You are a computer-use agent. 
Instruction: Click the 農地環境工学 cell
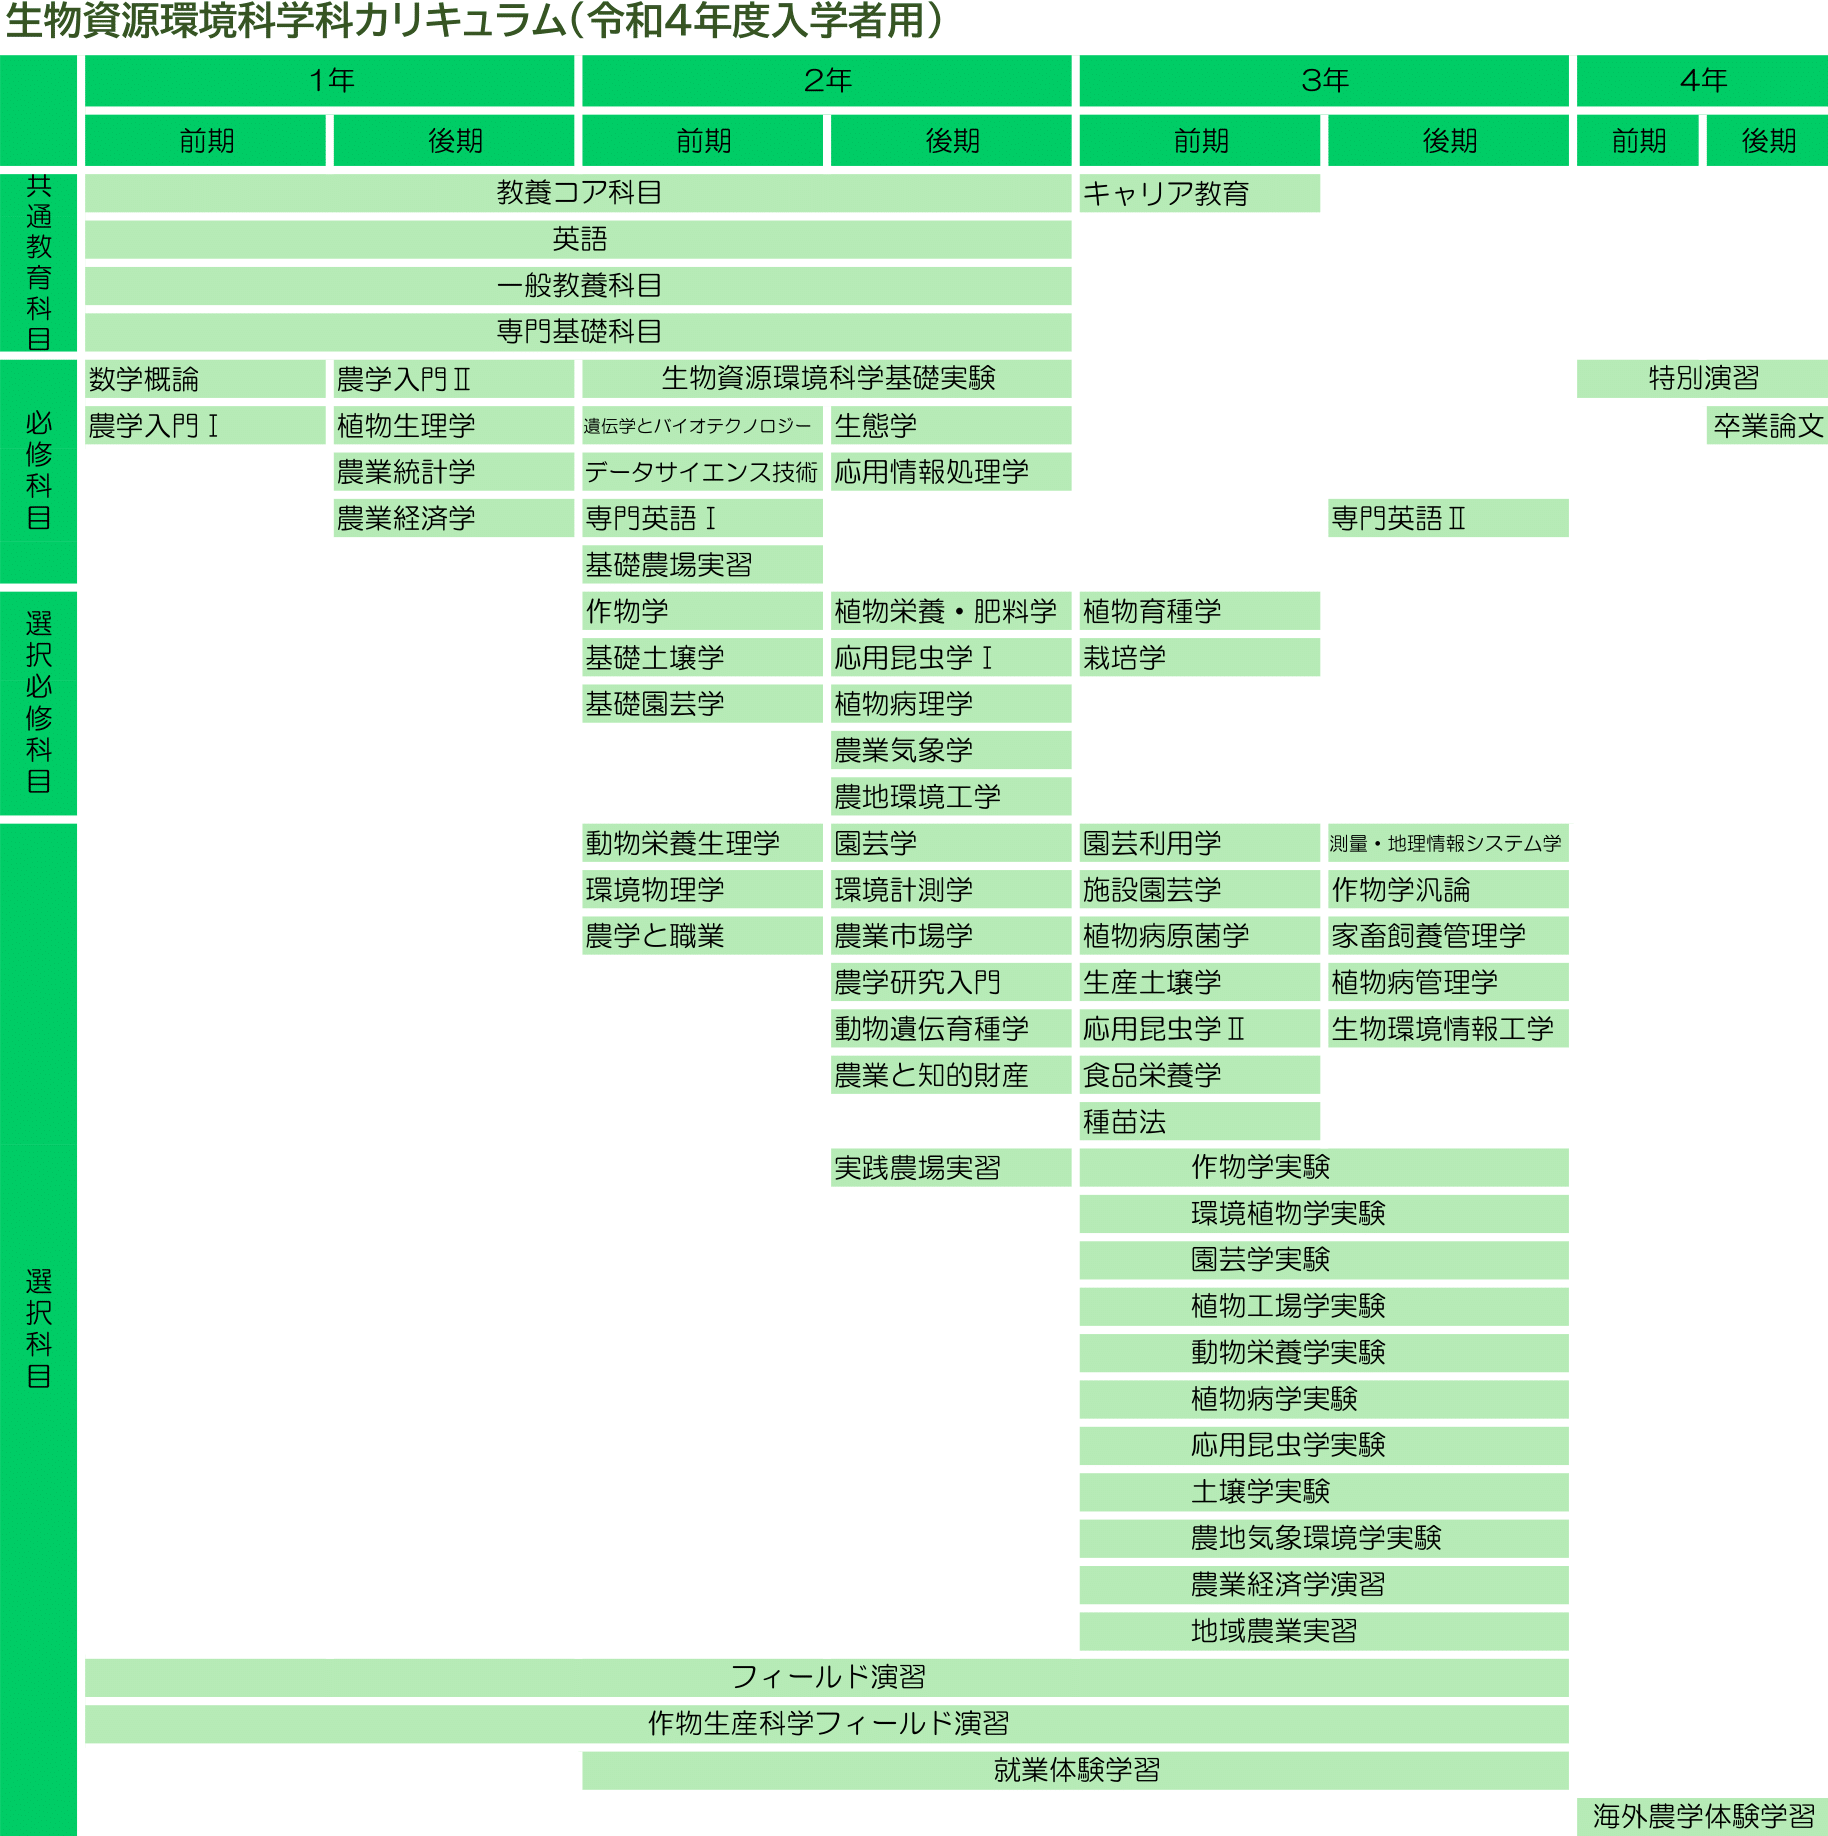tap(951, 797)
